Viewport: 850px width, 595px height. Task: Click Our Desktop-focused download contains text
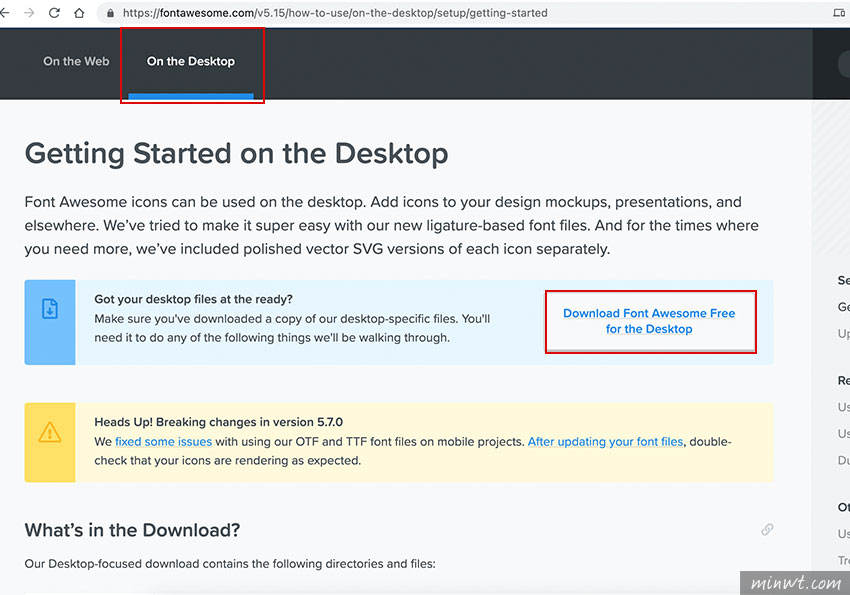click(230, 564)
